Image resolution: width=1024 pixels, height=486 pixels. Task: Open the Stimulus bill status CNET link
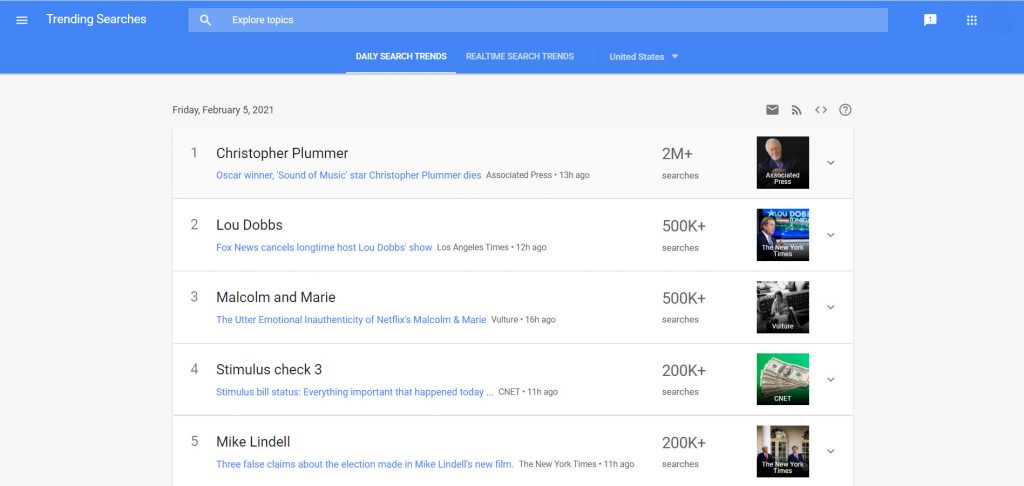point(355,392)
